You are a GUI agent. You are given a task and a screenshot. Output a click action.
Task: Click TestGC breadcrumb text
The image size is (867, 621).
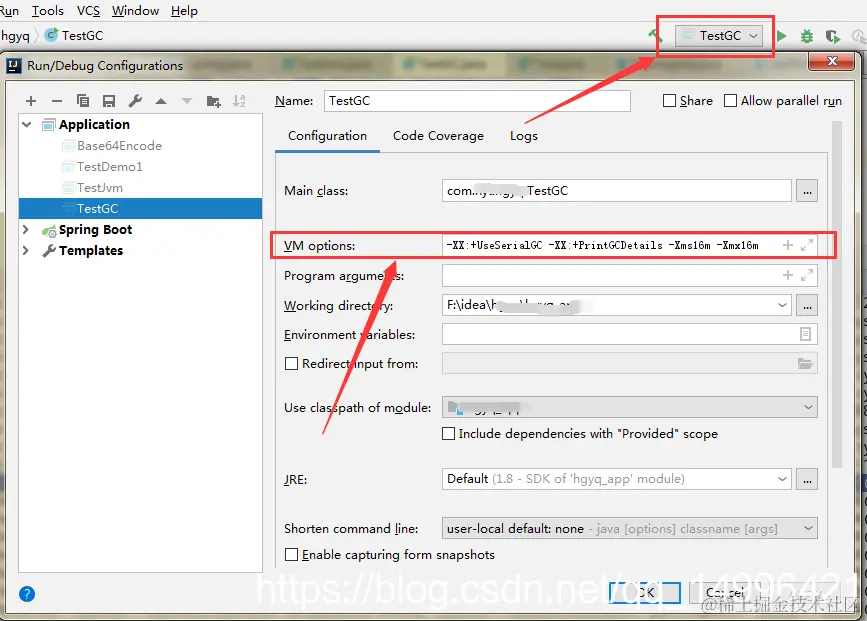click(82, 35)
